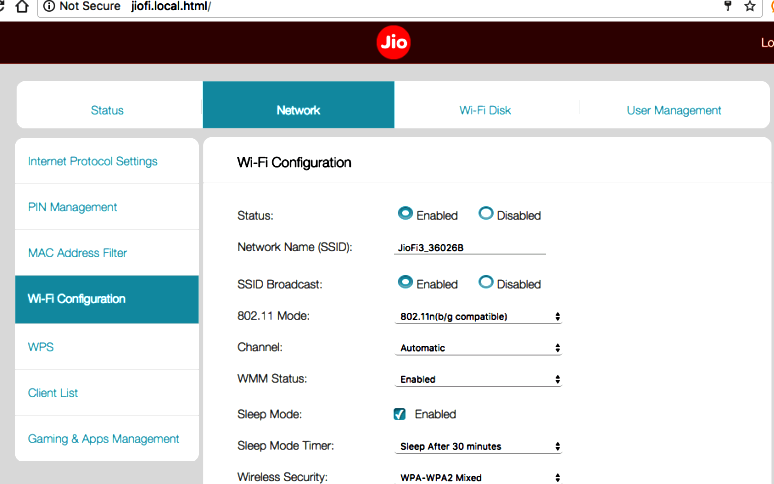The width and height of the screenshot is (774, 484).
Task: Click the key icon in address bar
Action: pyautogui.click(x=728, y=6)
